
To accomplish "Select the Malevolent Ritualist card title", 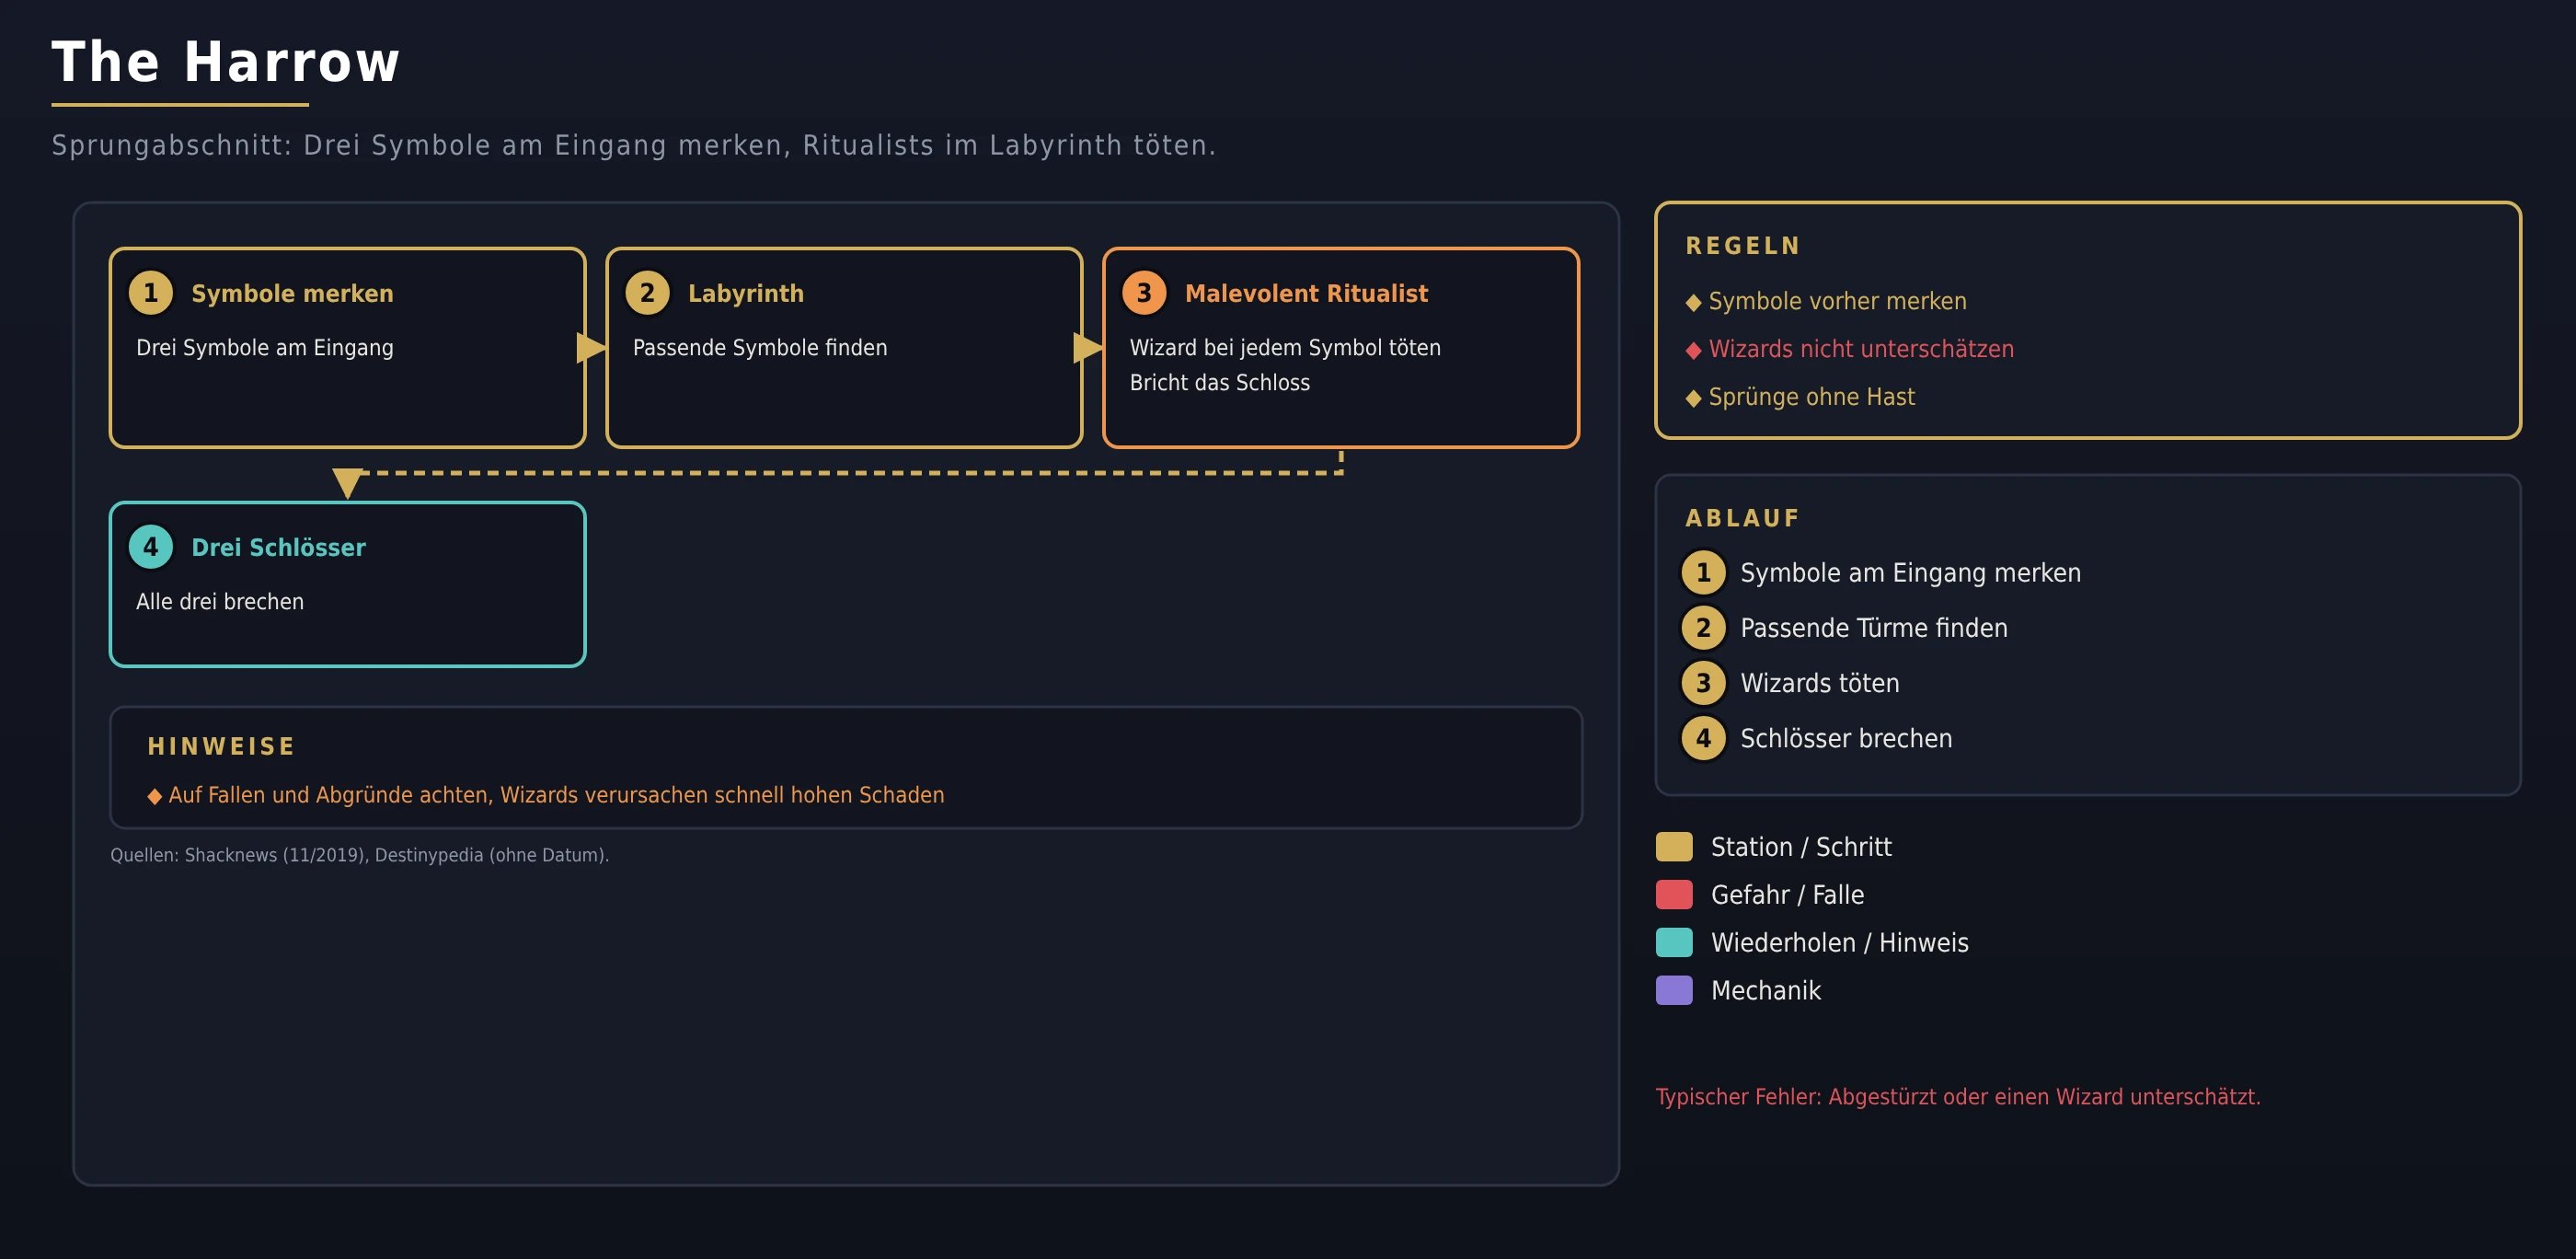I will [1306, 294].
